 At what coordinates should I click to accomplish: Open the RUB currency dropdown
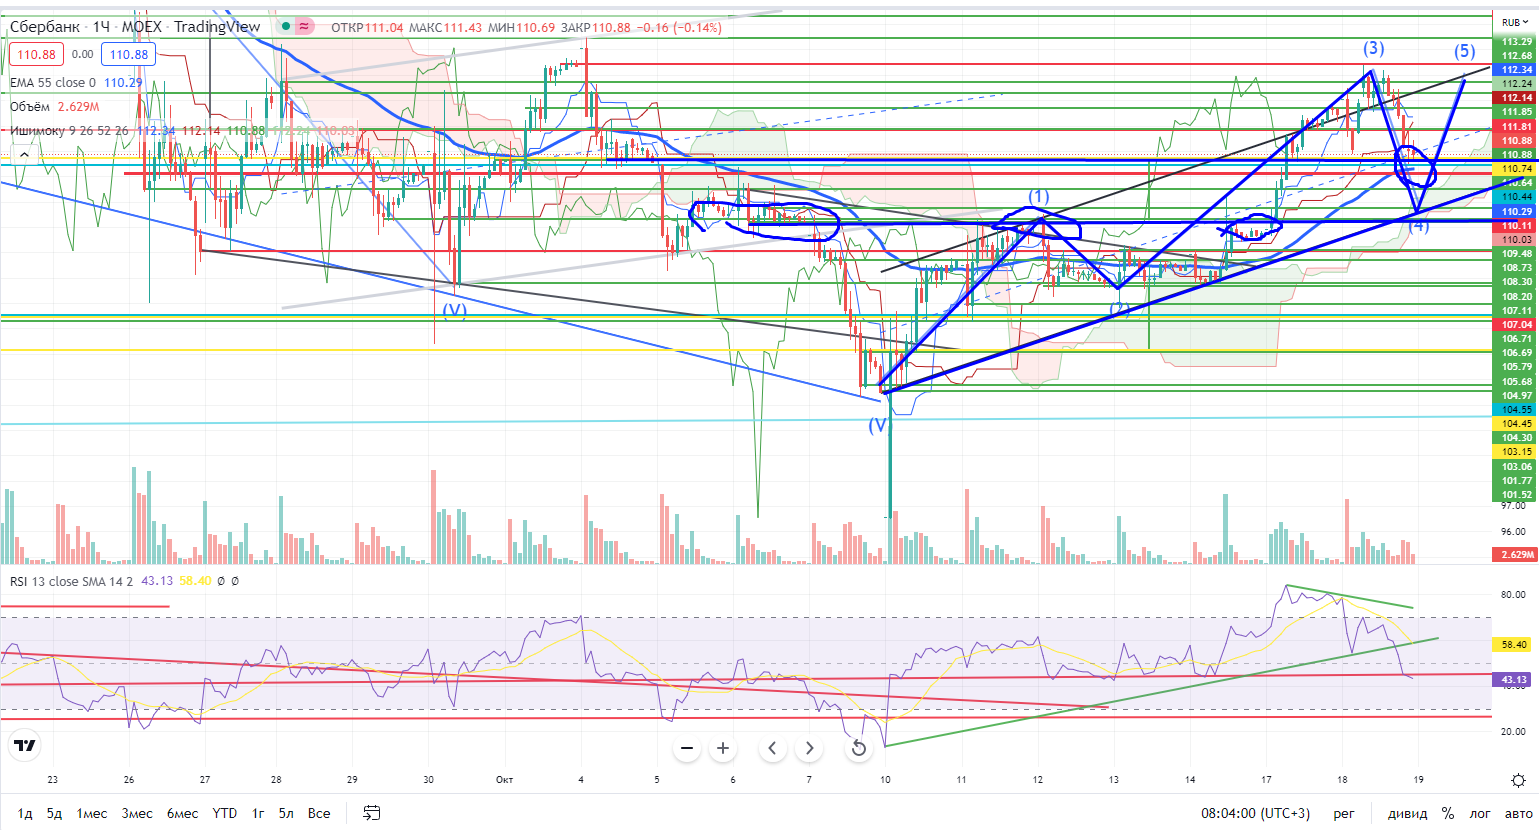(x=1512, y=22)
